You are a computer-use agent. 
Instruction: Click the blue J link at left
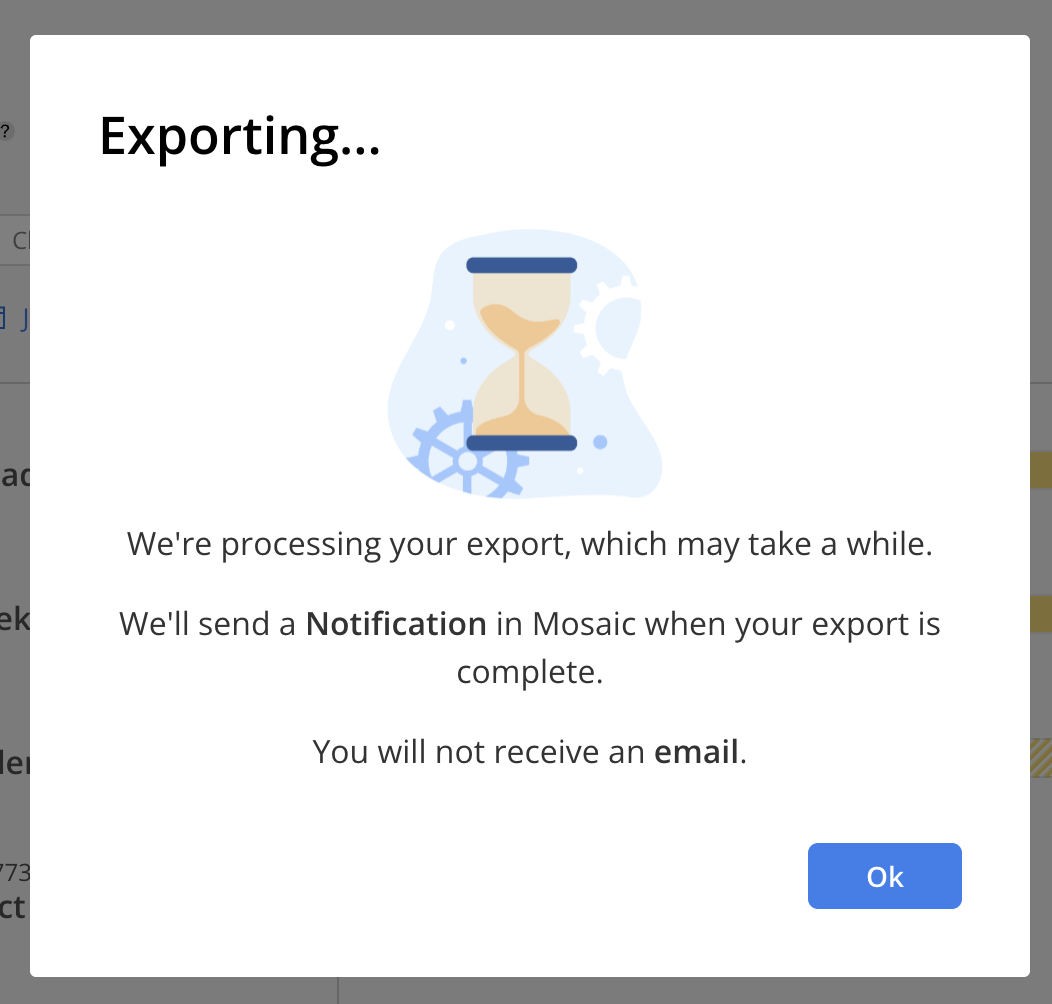click(25, 319)
